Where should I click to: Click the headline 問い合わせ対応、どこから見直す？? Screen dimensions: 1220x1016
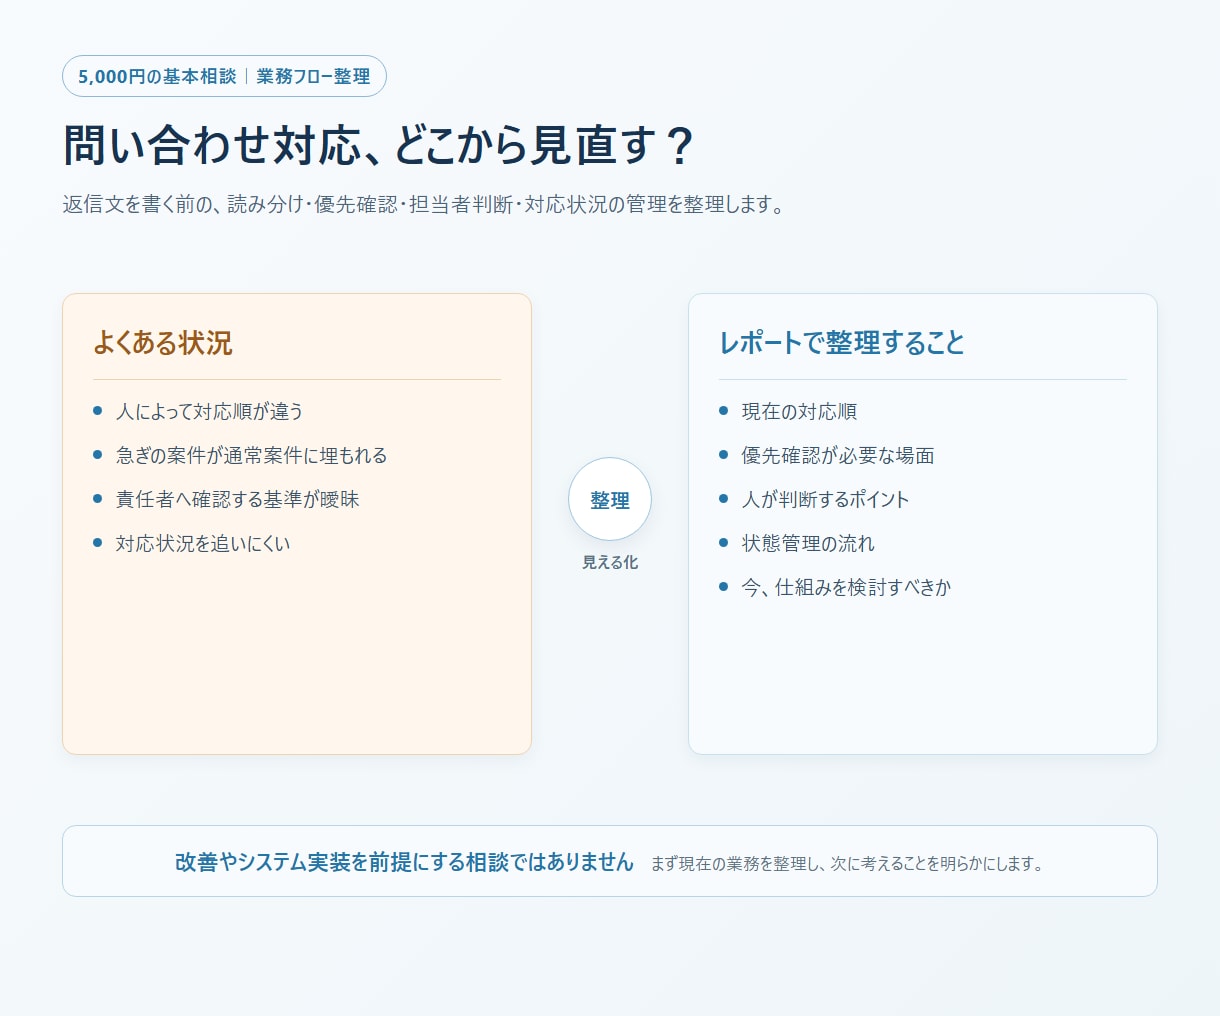(x=378, y=145)
